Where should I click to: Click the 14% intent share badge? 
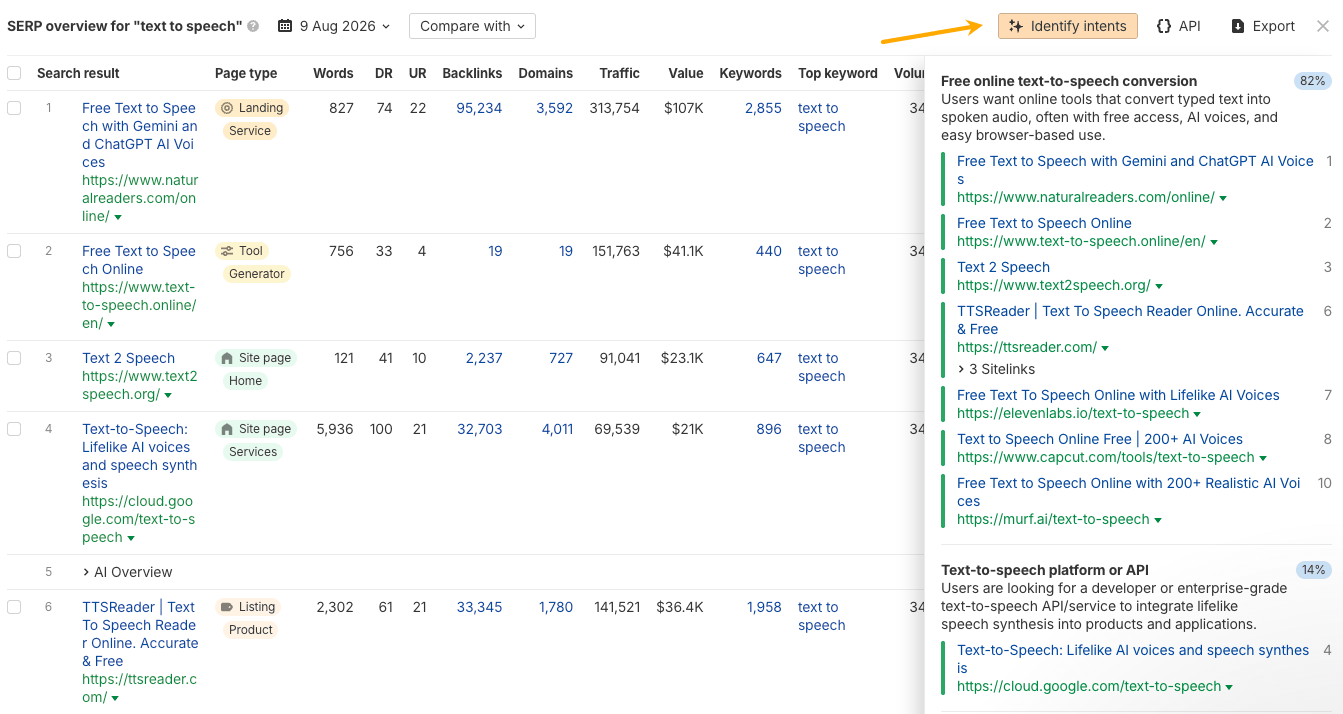[x=1312, y=570]
